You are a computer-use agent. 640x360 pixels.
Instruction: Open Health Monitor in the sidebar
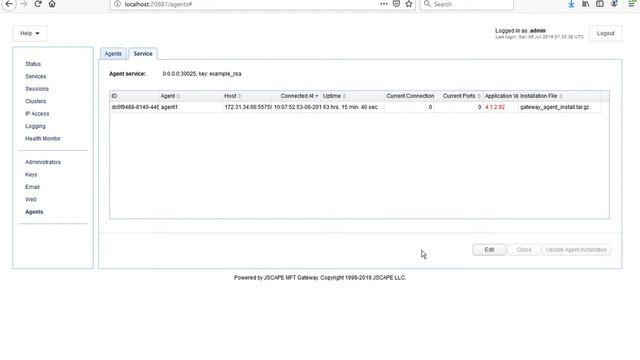[x=43, y=139]
